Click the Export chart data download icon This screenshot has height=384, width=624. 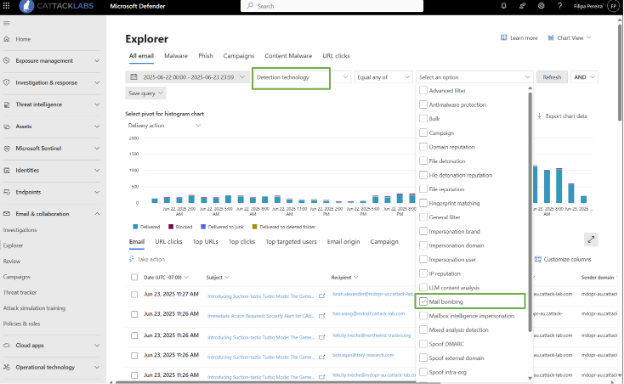539,116
